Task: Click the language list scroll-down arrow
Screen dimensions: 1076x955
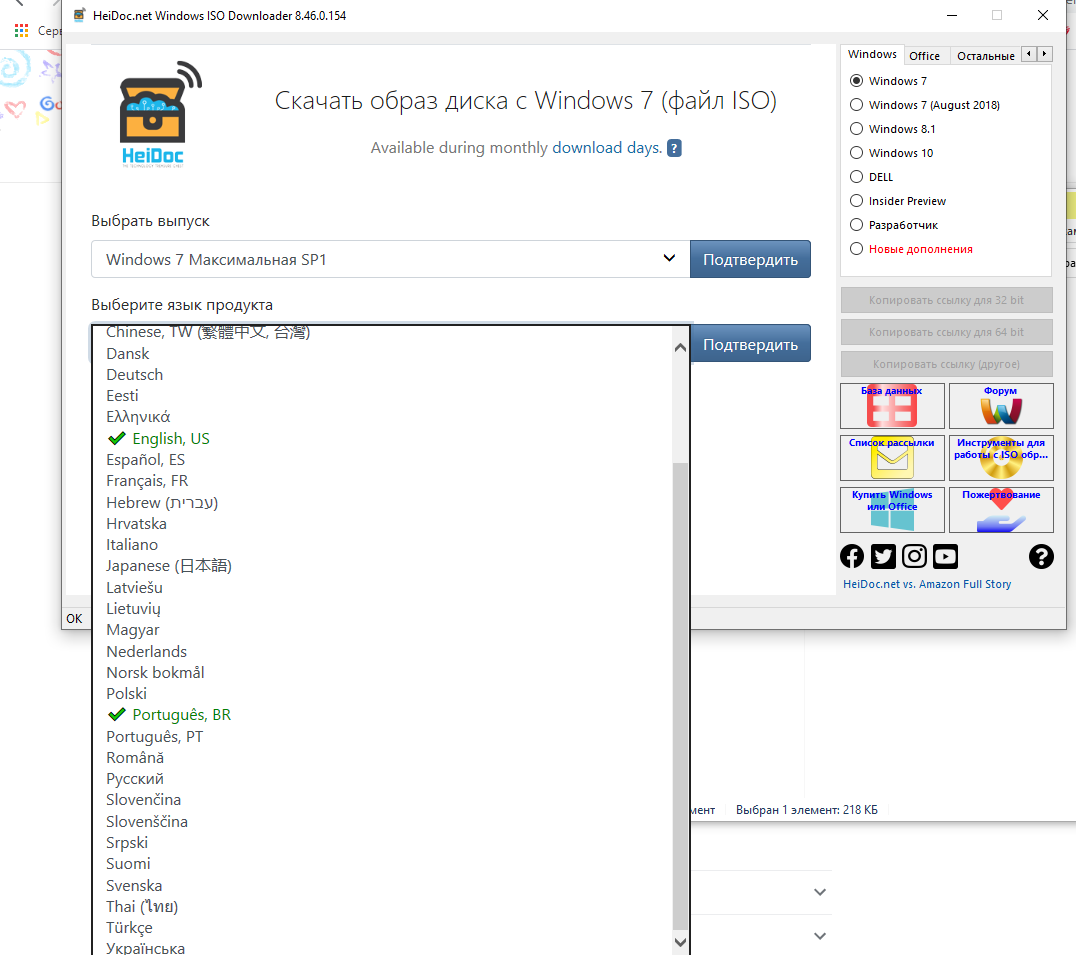Action: coord(680,942)
